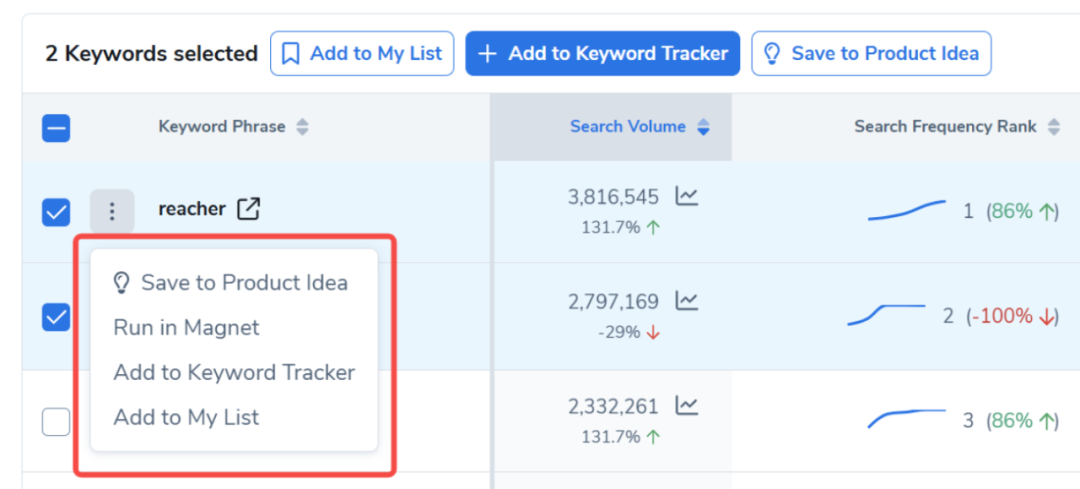The height and width of the screenshot is (489, 1080).
Task: Click the rank 1 sparkline graph
Action: tap(906, 210)
